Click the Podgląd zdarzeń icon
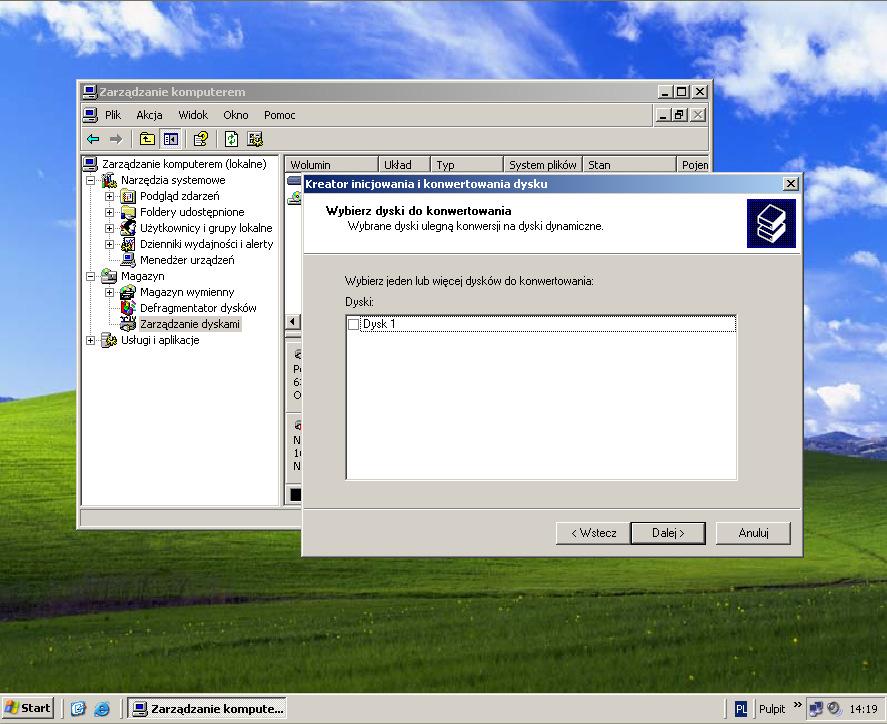The image size is (887, 724). click(128, 196)
